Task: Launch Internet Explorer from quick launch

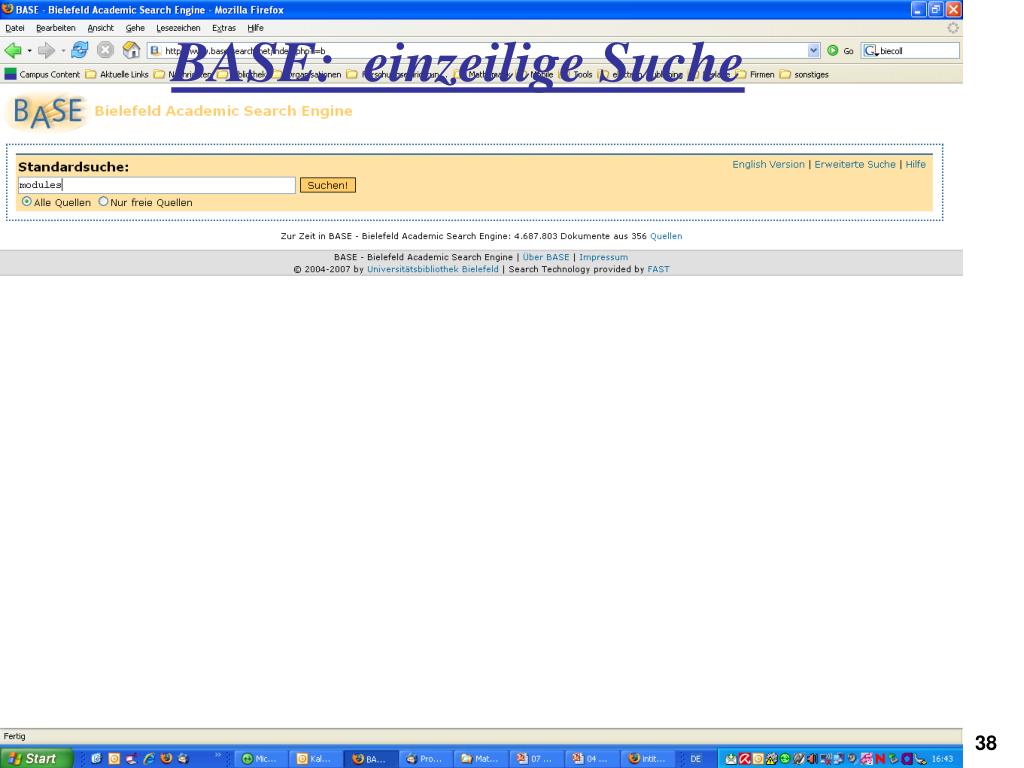Action: coord(149,759)
